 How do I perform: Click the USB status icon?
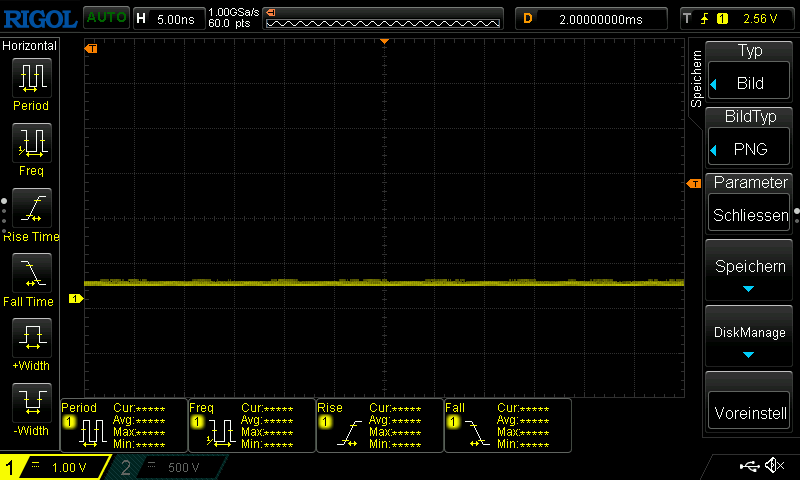click(748, 466)
